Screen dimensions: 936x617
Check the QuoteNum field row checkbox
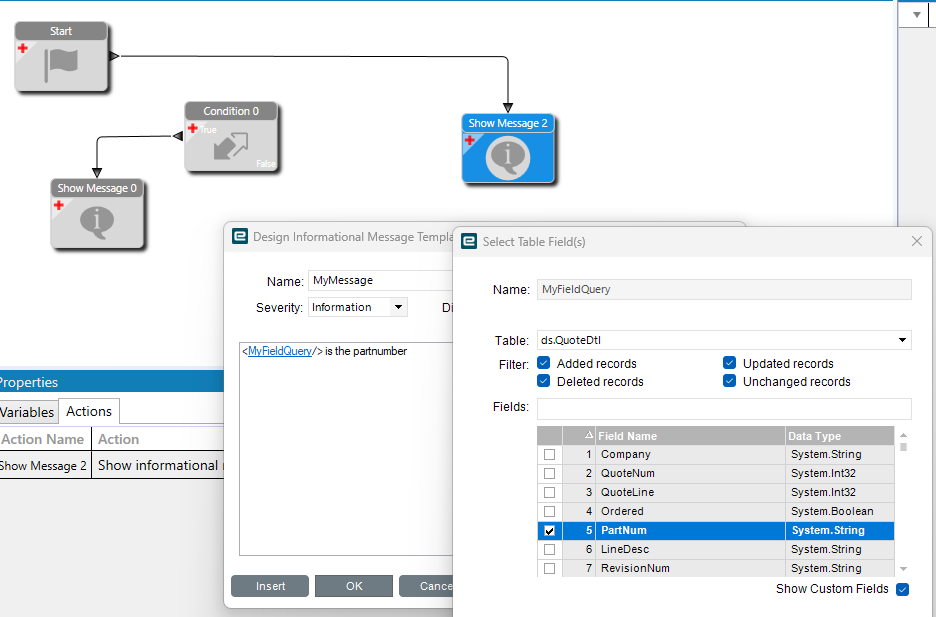[x=549, y=473]
